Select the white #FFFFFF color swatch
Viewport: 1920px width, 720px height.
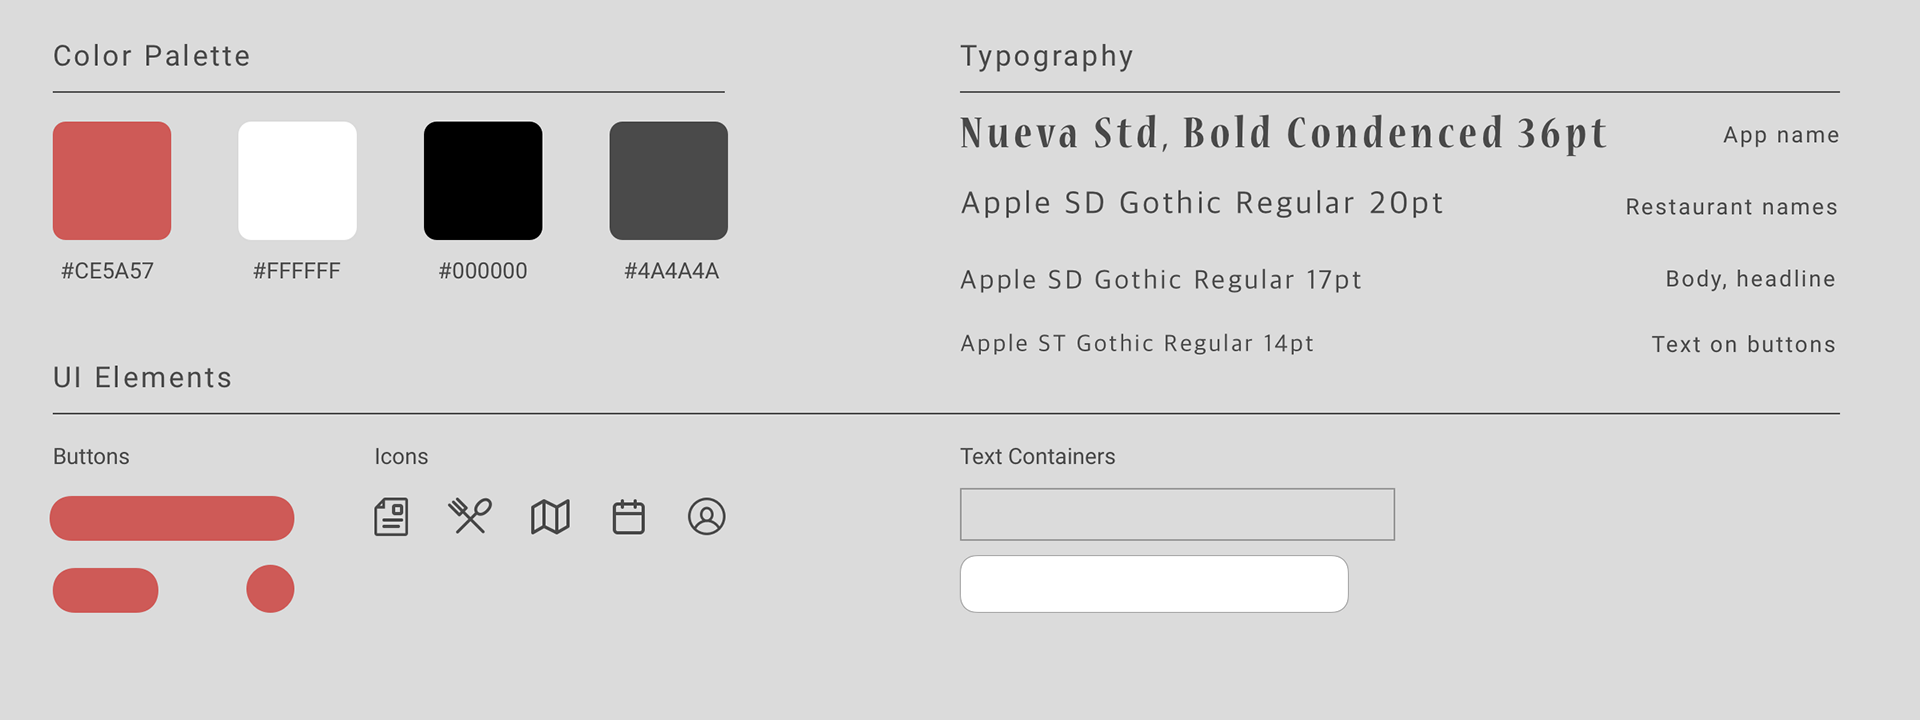click(297, 181)
